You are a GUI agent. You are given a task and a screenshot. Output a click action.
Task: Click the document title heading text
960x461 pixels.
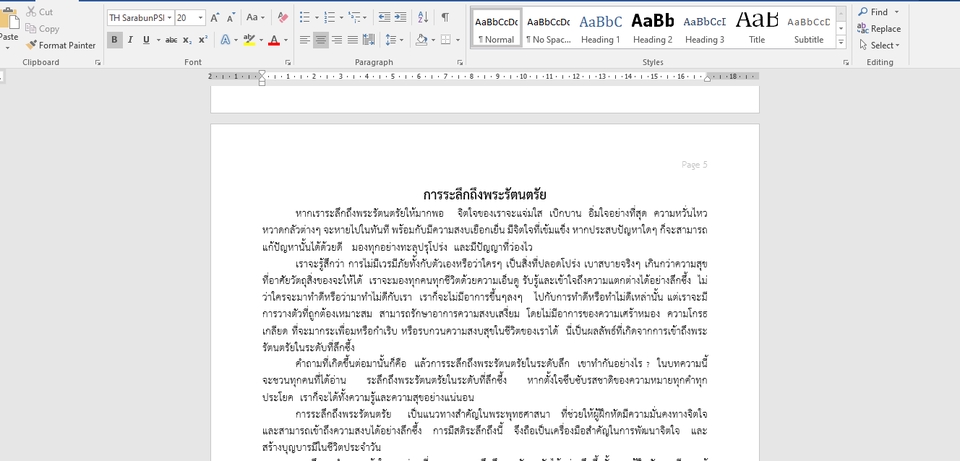(484, 193)
